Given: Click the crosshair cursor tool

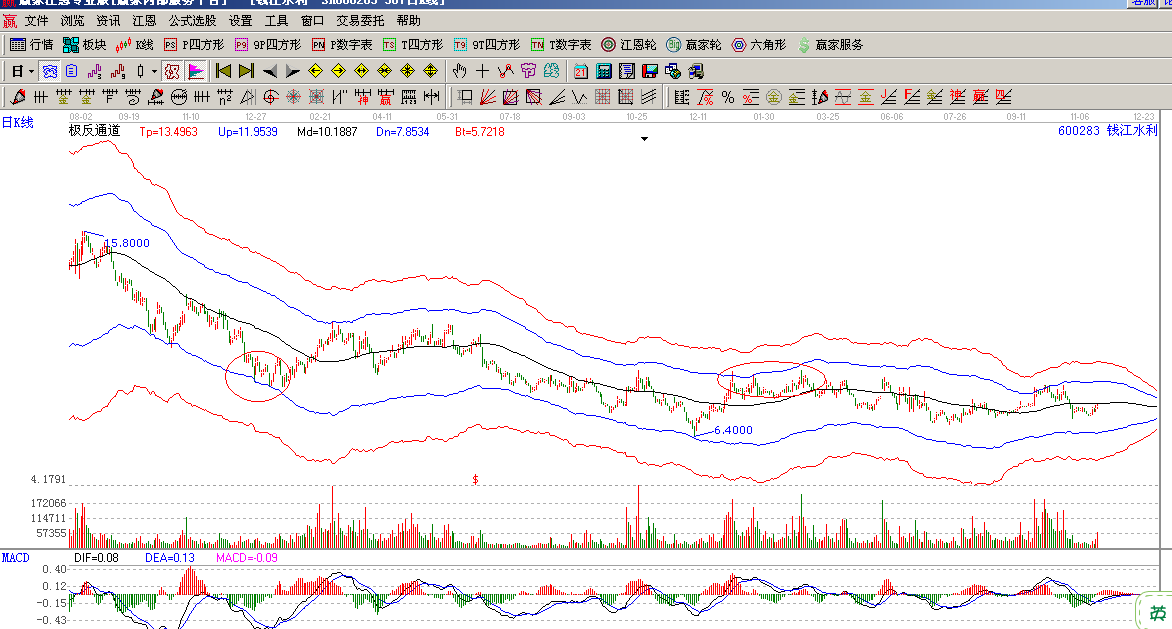Looking at the screenshot, I should pos(482,71).
